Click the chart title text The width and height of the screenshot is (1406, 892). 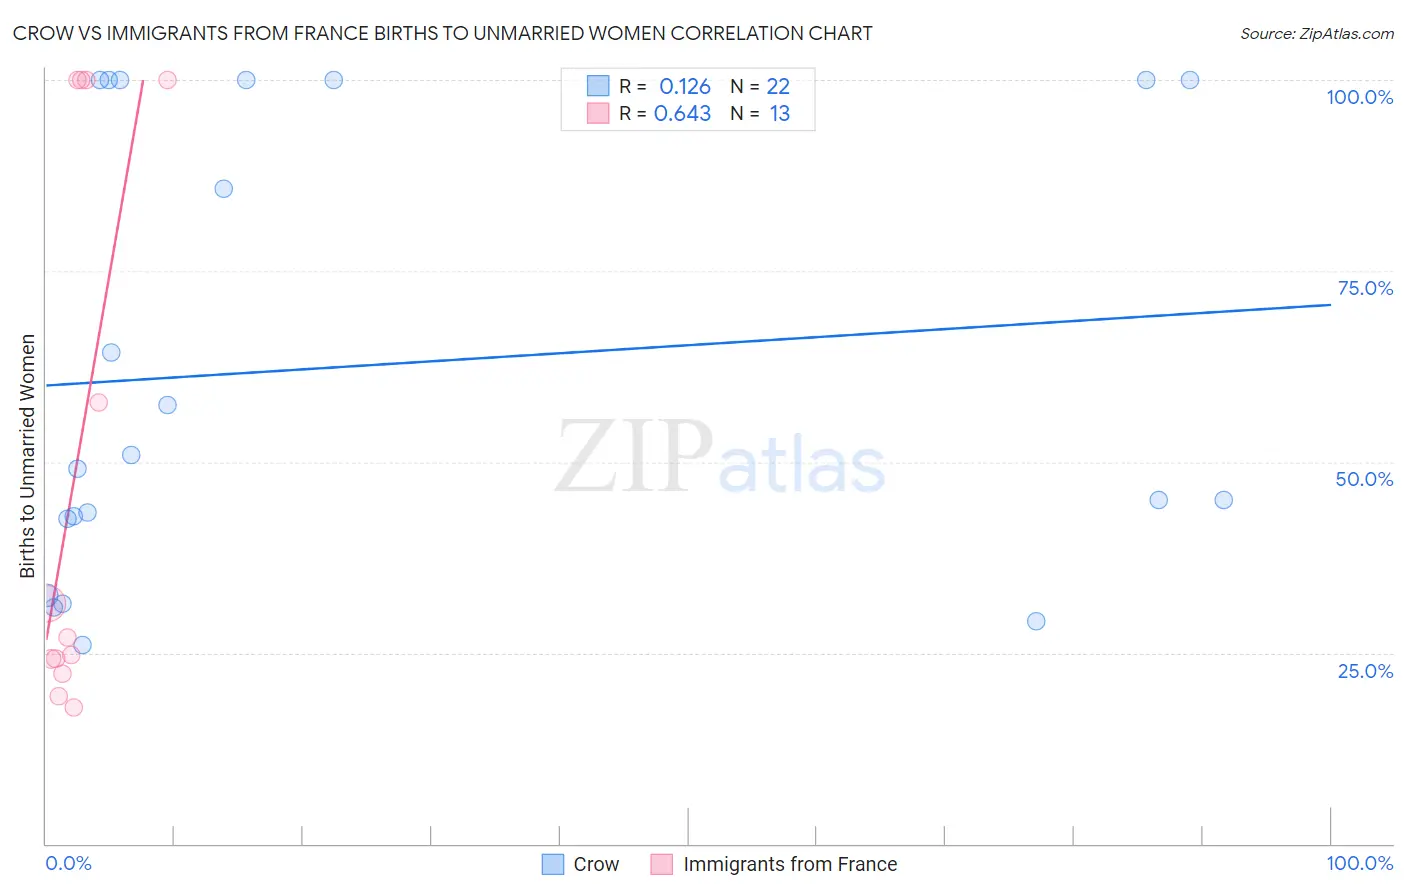442,33
